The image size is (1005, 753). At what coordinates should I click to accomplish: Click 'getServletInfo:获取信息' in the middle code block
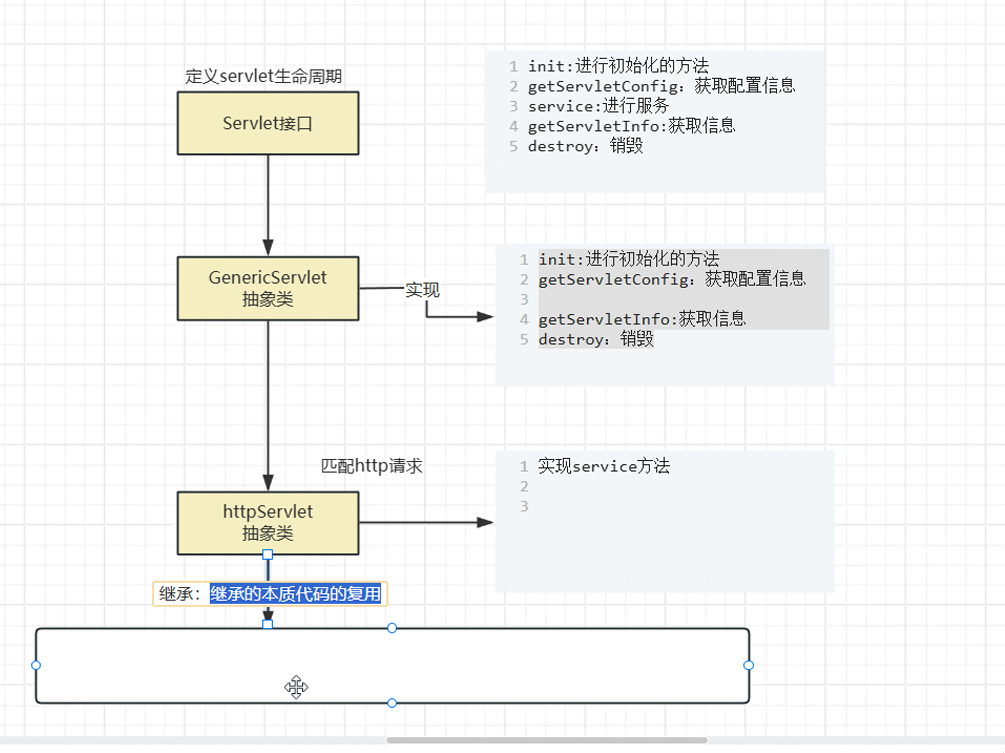pos(642,319)
